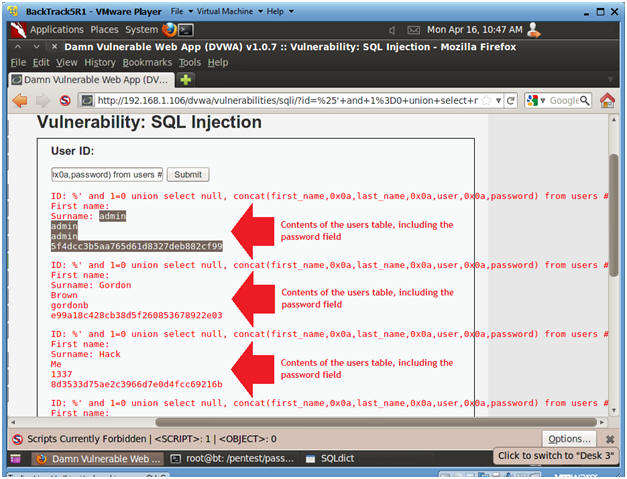627x479 pixels.
Task: Click the username text gordonb
Action: (x=69, y=305)
